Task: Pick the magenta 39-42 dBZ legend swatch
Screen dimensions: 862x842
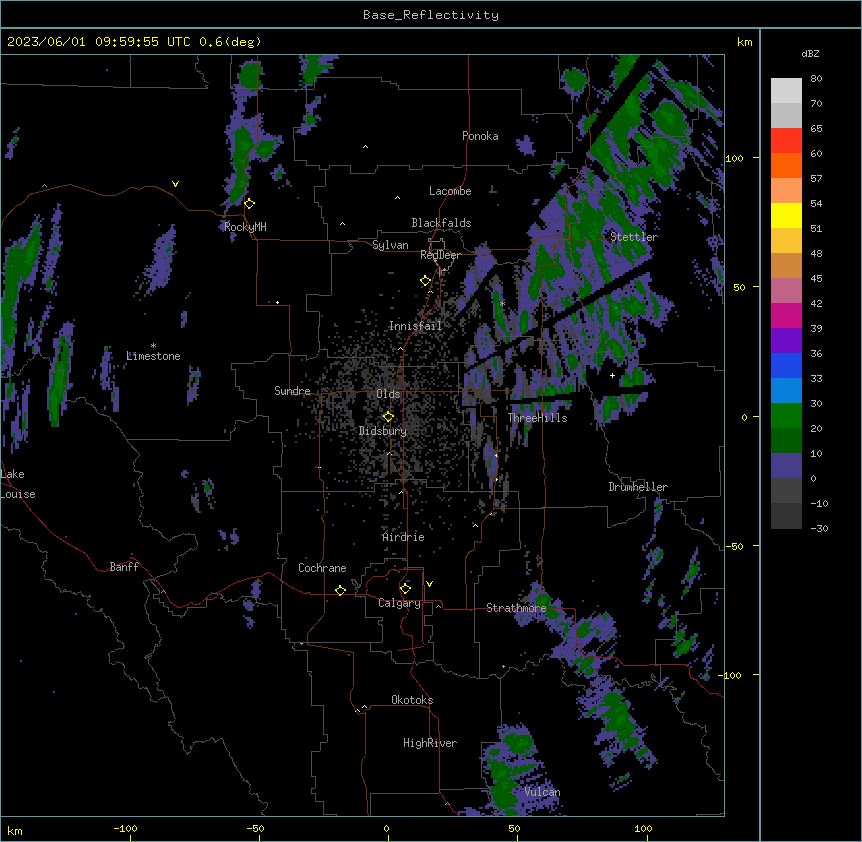Action: pos(786,315)
